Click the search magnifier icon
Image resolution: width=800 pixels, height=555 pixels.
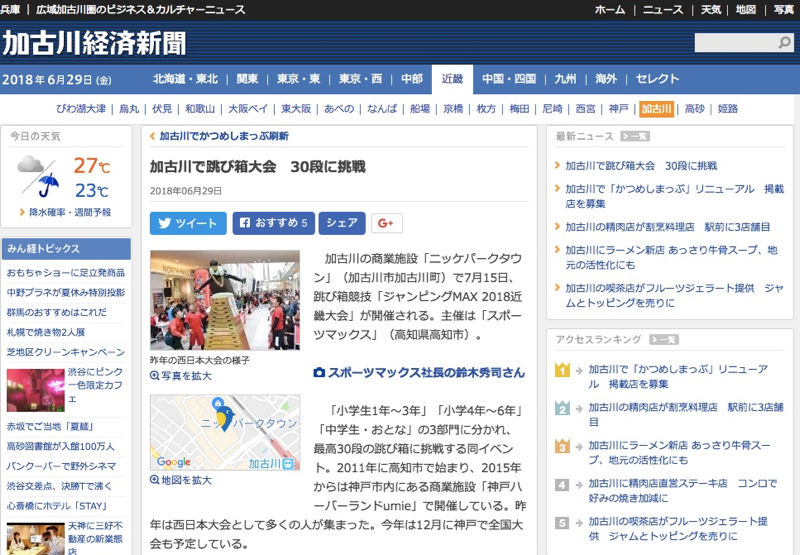tap(785, 42)
